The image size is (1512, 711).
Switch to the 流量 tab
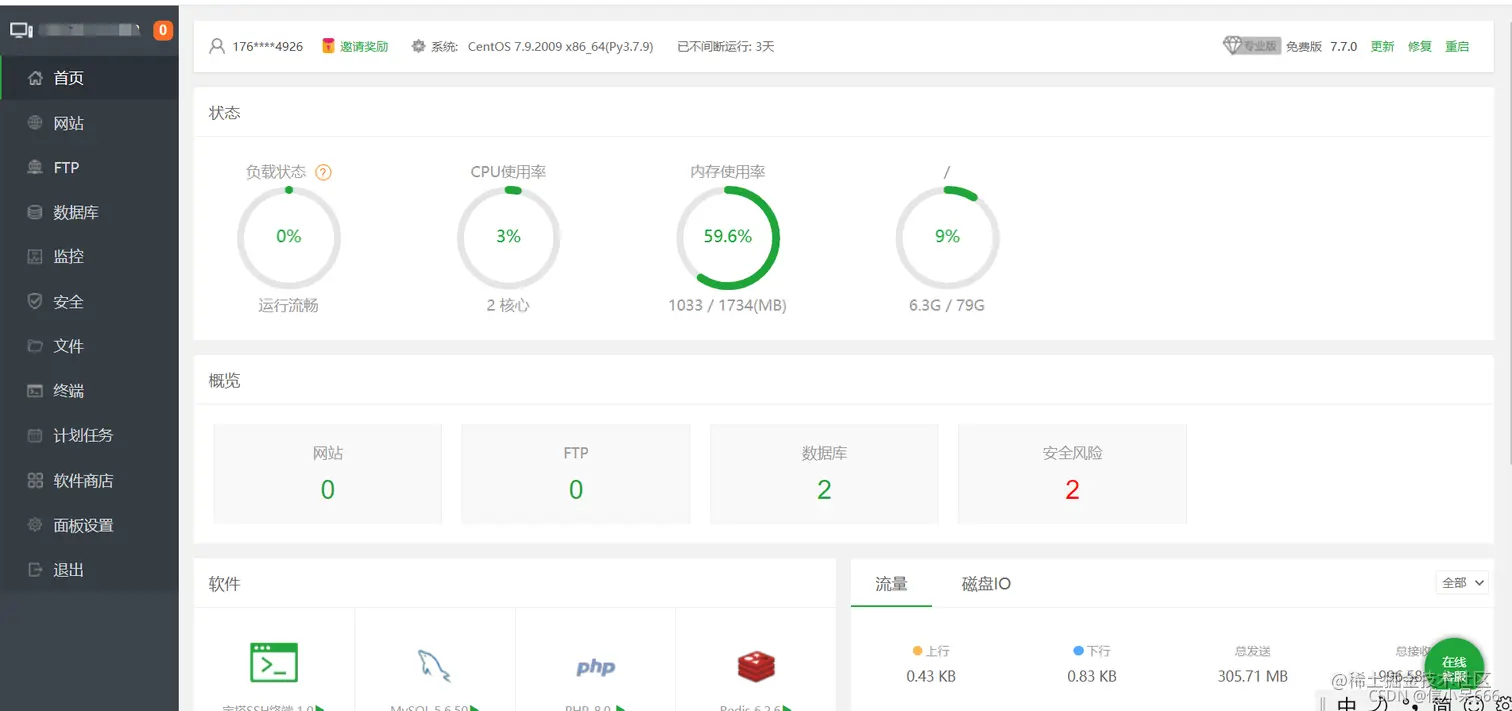point(891,584)
